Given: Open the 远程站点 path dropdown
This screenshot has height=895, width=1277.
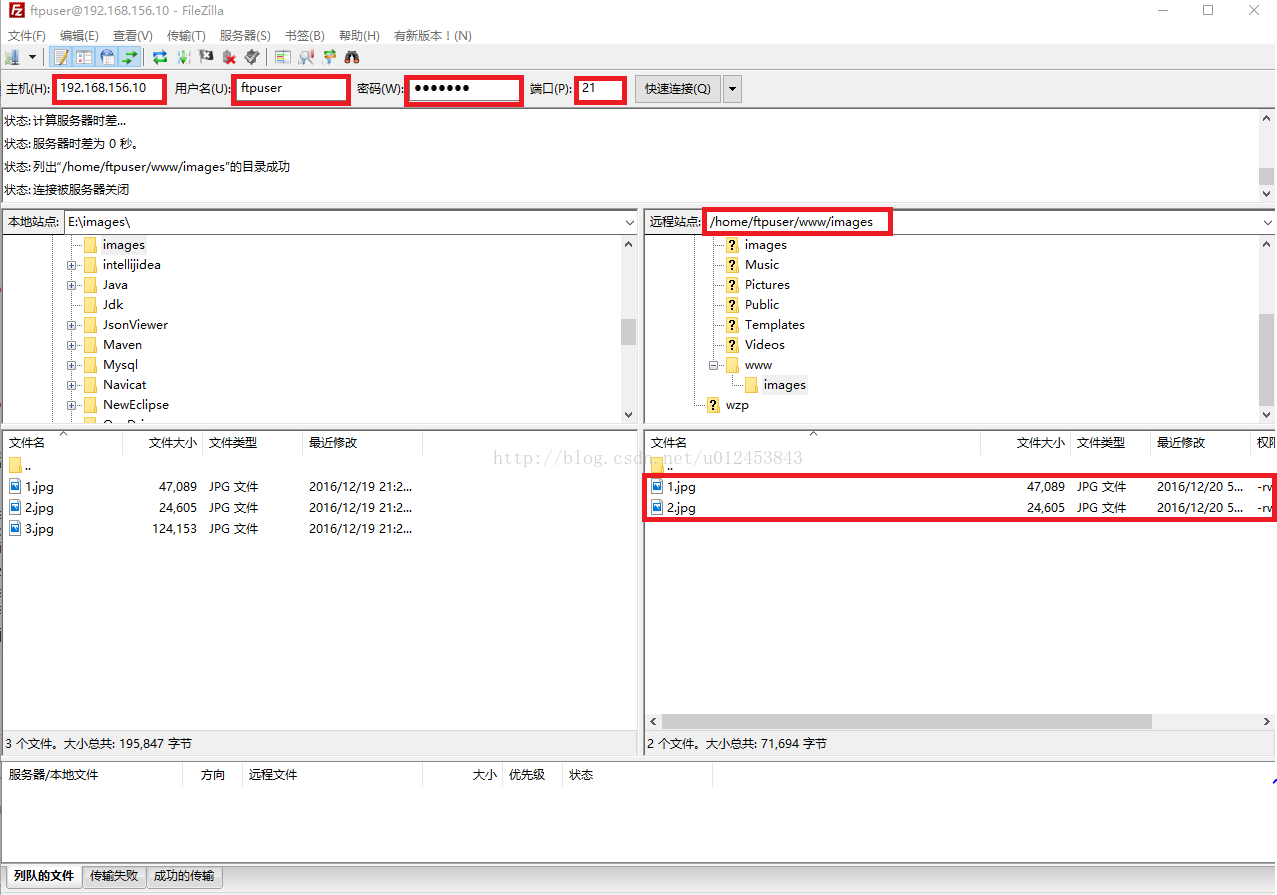Looking at the screenshot, I should [1268, 222].
